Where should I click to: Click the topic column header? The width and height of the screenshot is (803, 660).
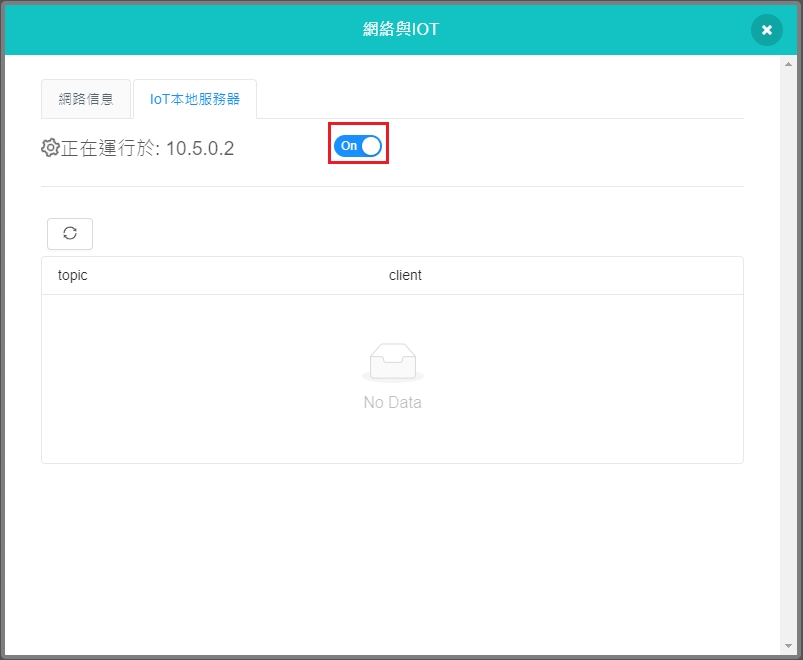73,275
